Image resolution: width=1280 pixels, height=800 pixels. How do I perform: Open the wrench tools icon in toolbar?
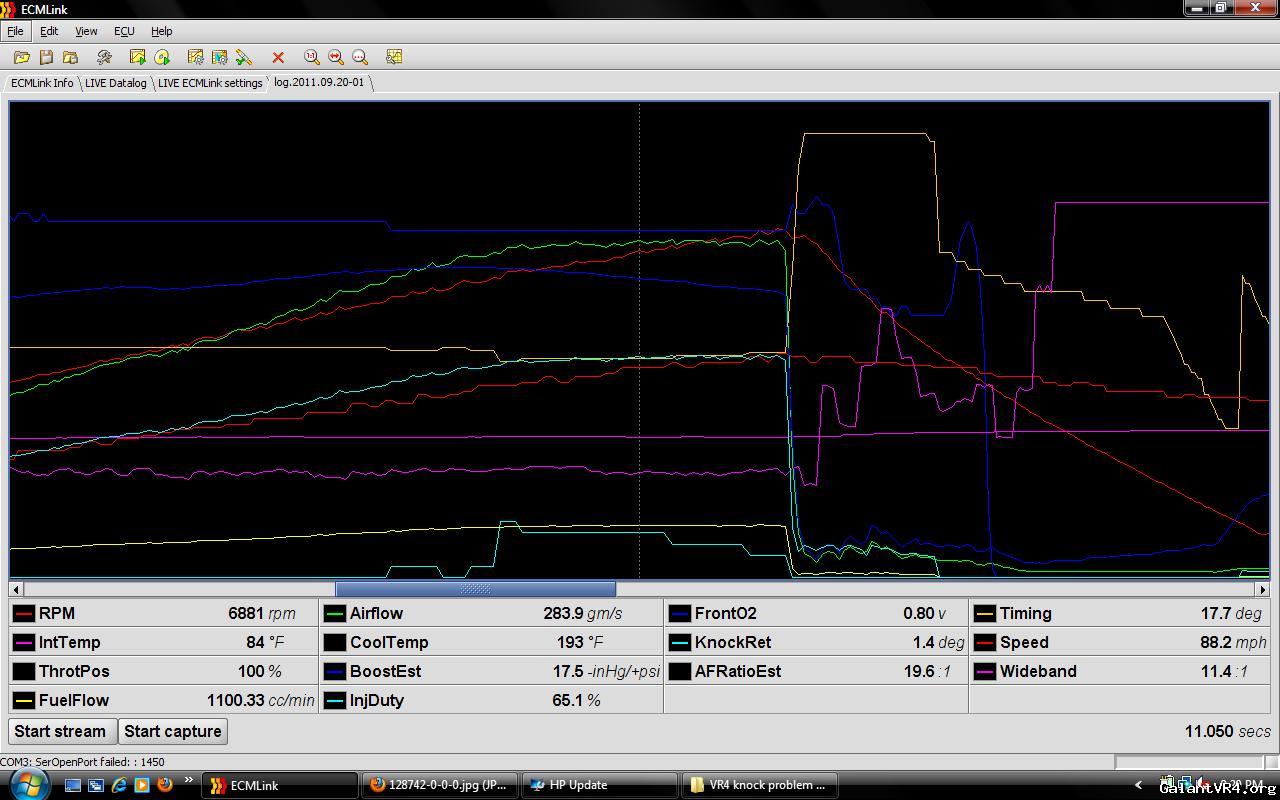tap(104, 58)
